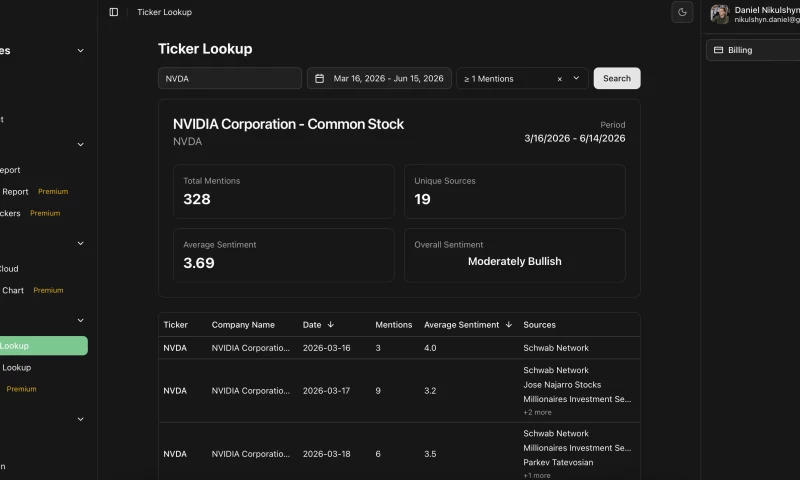Collapse the sidebar section above Lookup items

(81, 320)
